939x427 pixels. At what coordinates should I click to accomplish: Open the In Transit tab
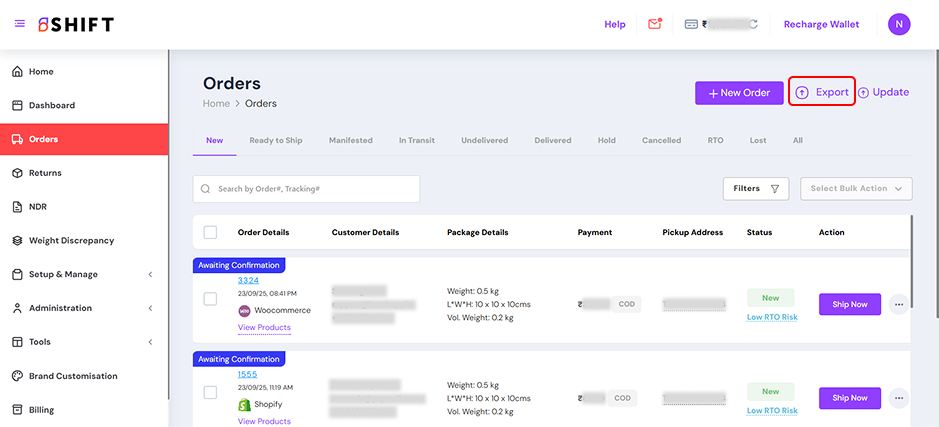pyautogui.click(x=416, y=141)
